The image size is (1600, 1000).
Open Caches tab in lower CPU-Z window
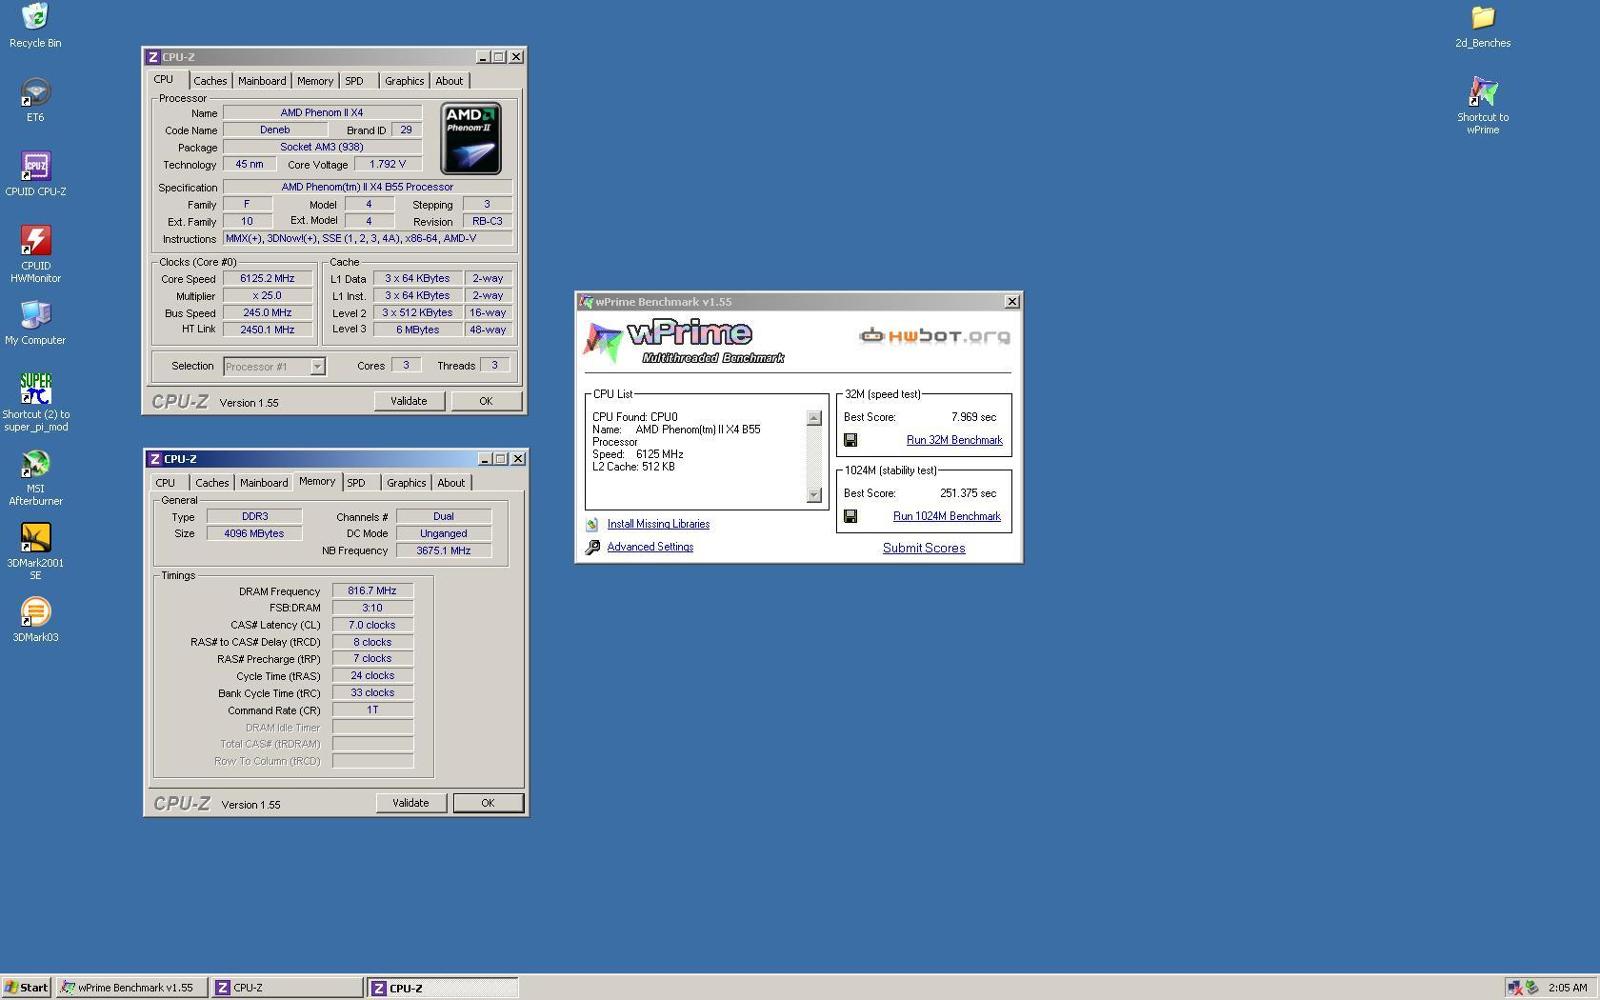(212, 483)
